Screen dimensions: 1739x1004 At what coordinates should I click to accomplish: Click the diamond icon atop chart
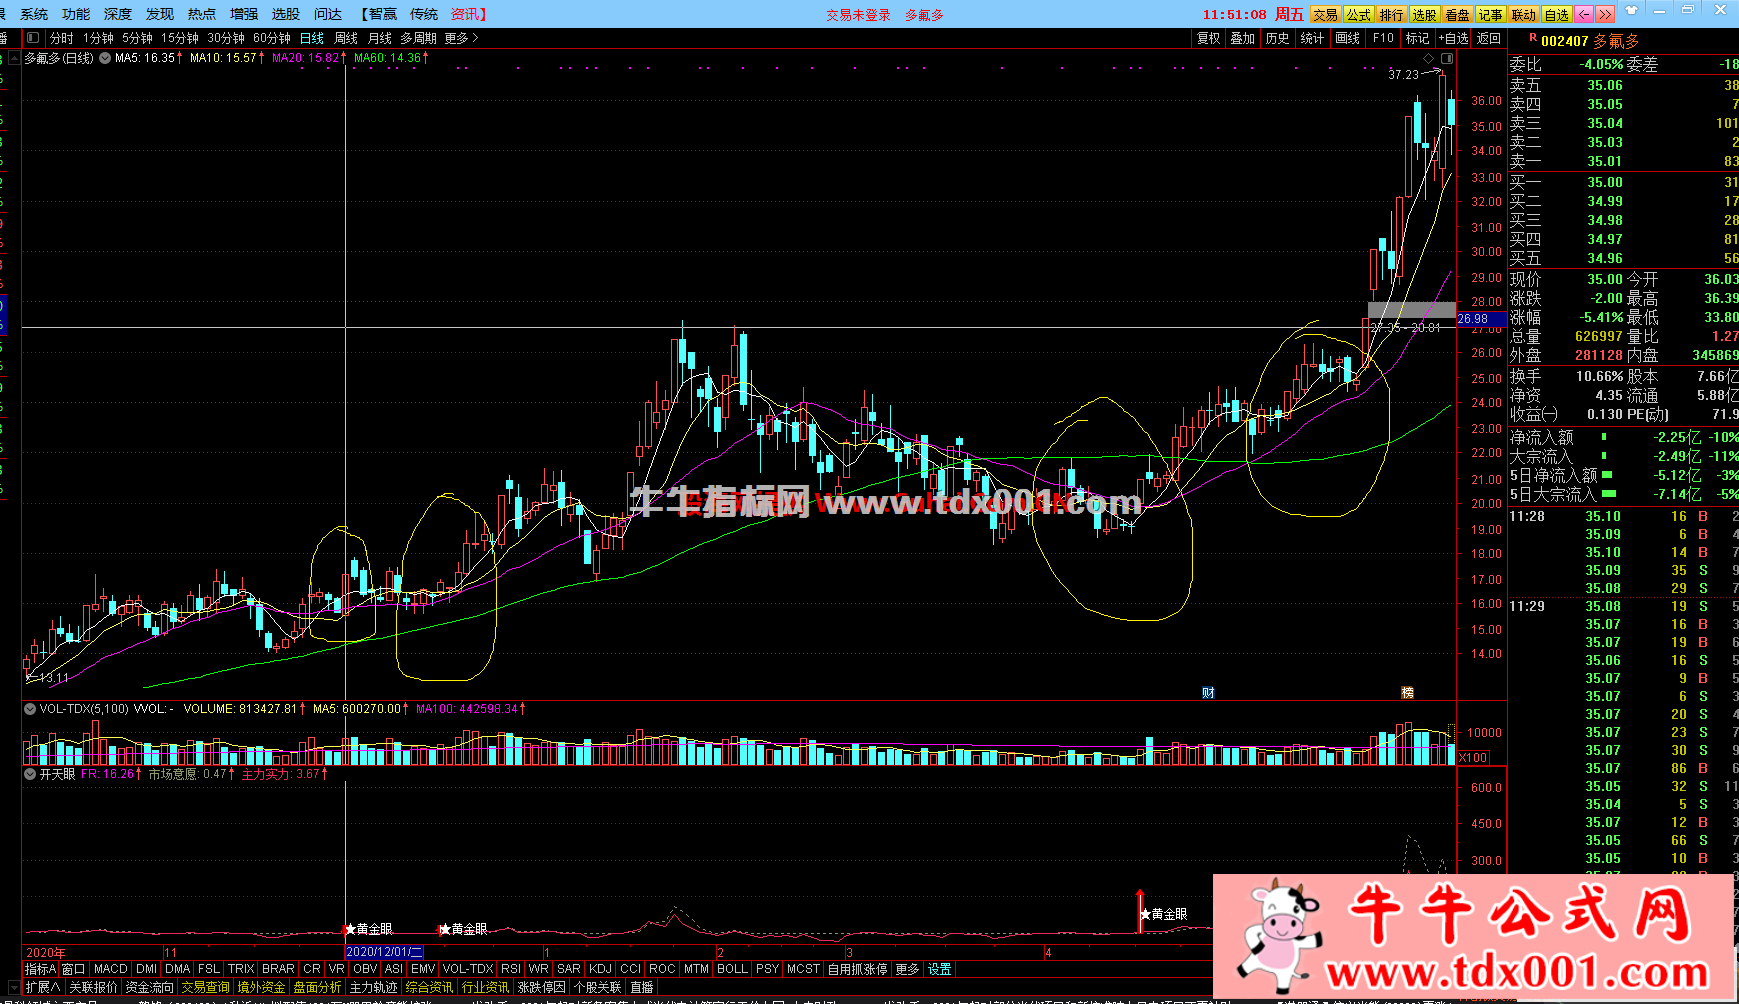pyautogui.click(x=1429, y=59)
